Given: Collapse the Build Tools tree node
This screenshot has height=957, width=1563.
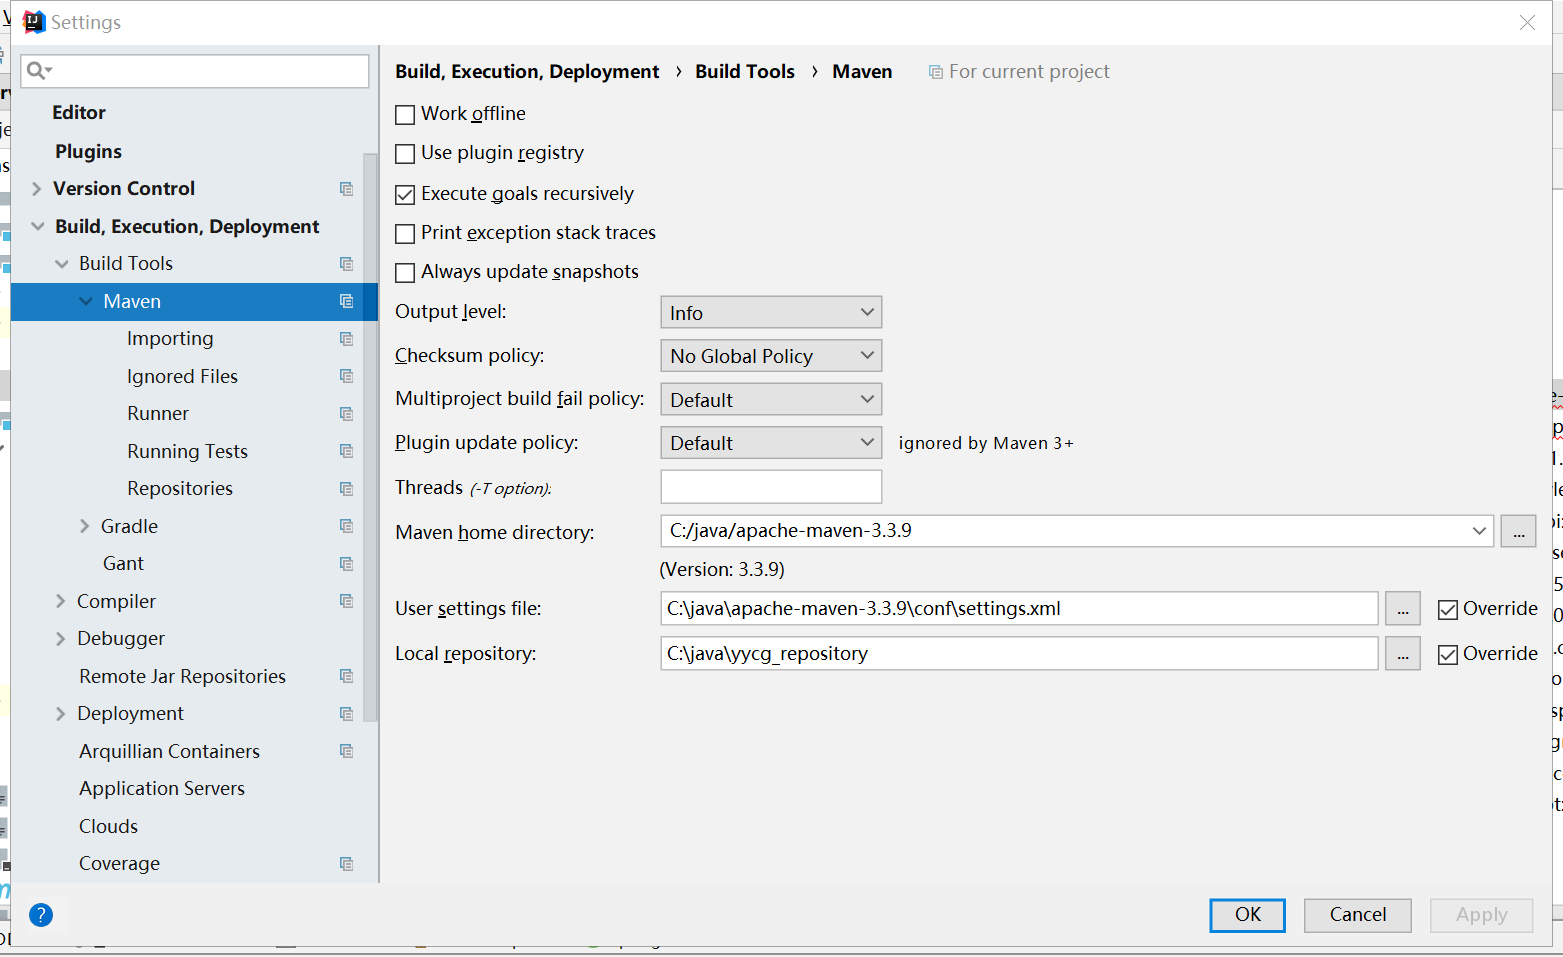Looking at the screenshot, I should click(x=61, y=264).
